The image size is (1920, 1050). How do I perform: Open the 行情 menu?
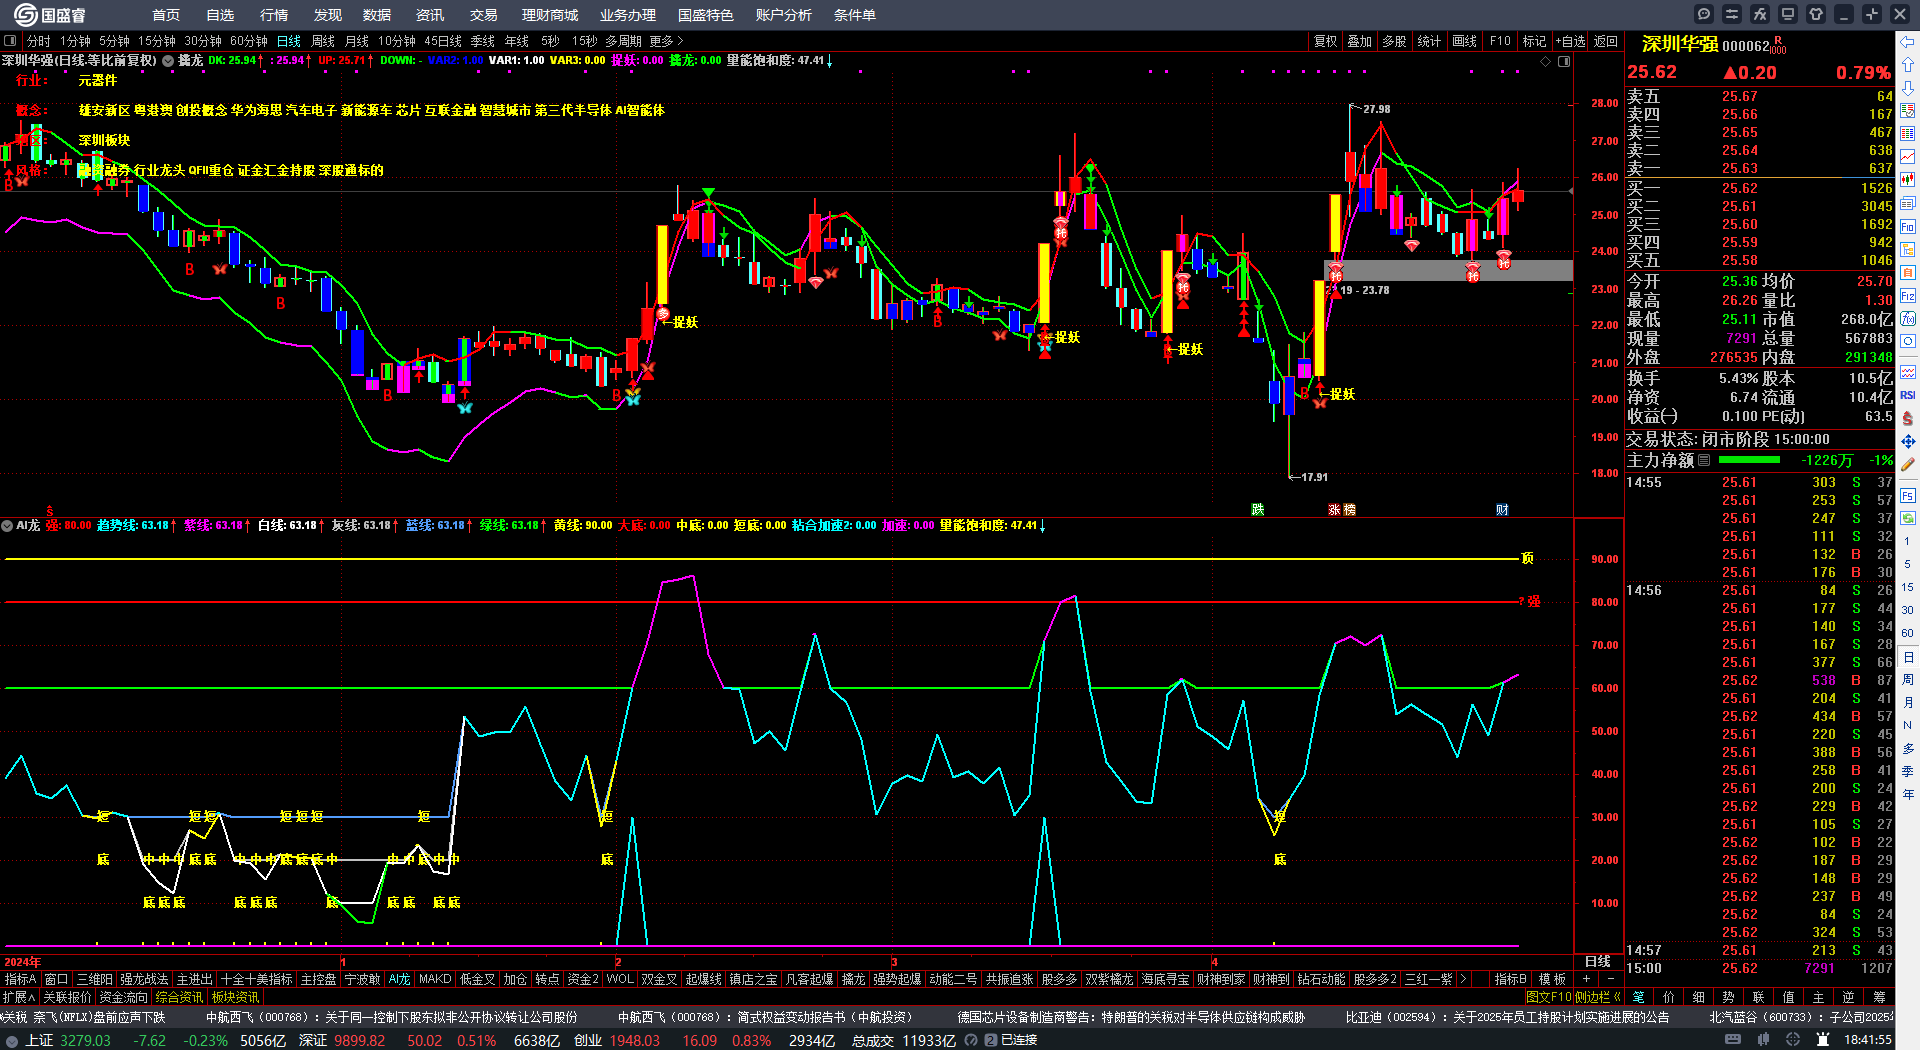tap(274, 15)
